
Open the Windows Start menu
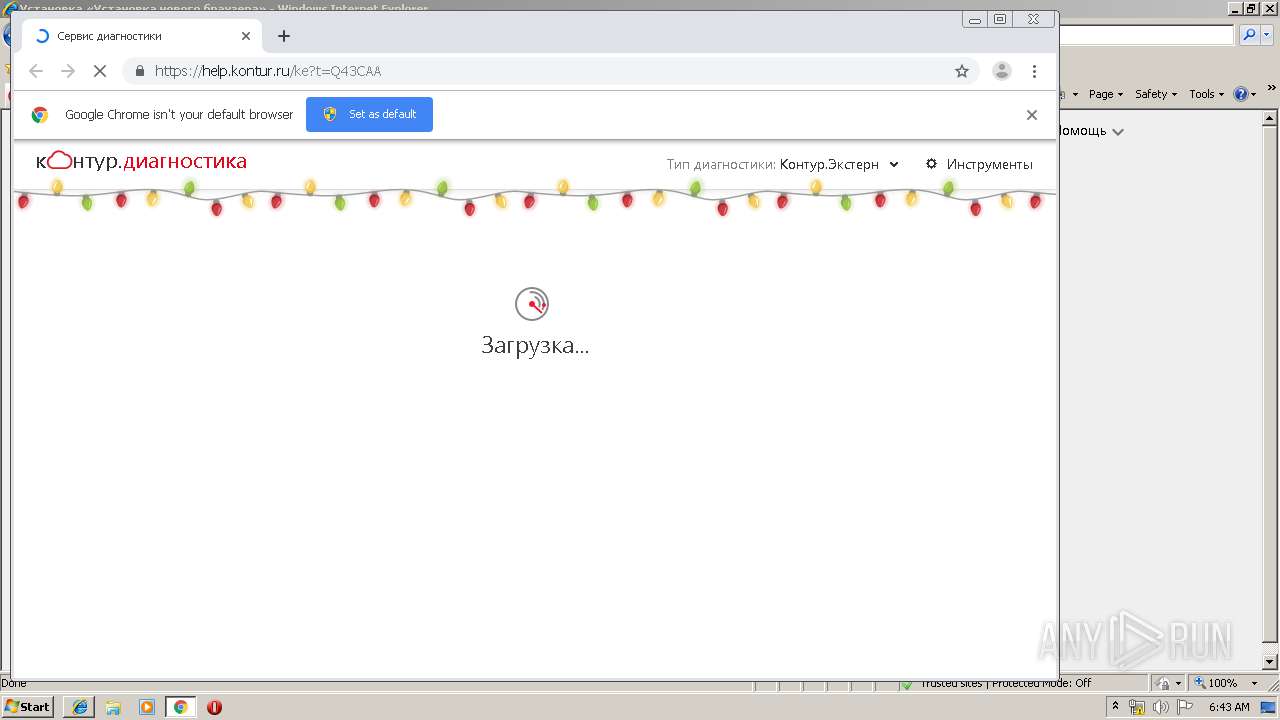pos(28,706)
